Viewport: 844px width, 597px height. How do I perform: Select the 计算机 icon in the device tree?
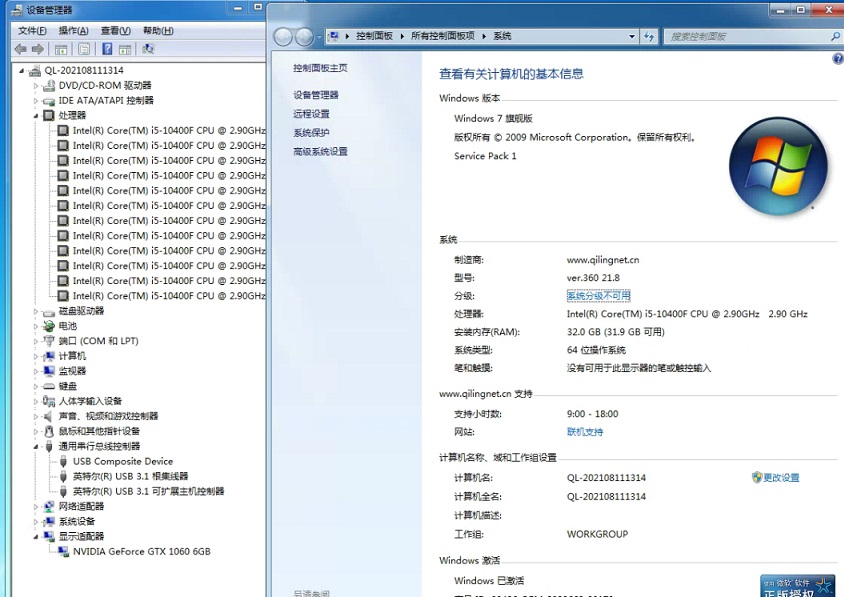[49, 356]
